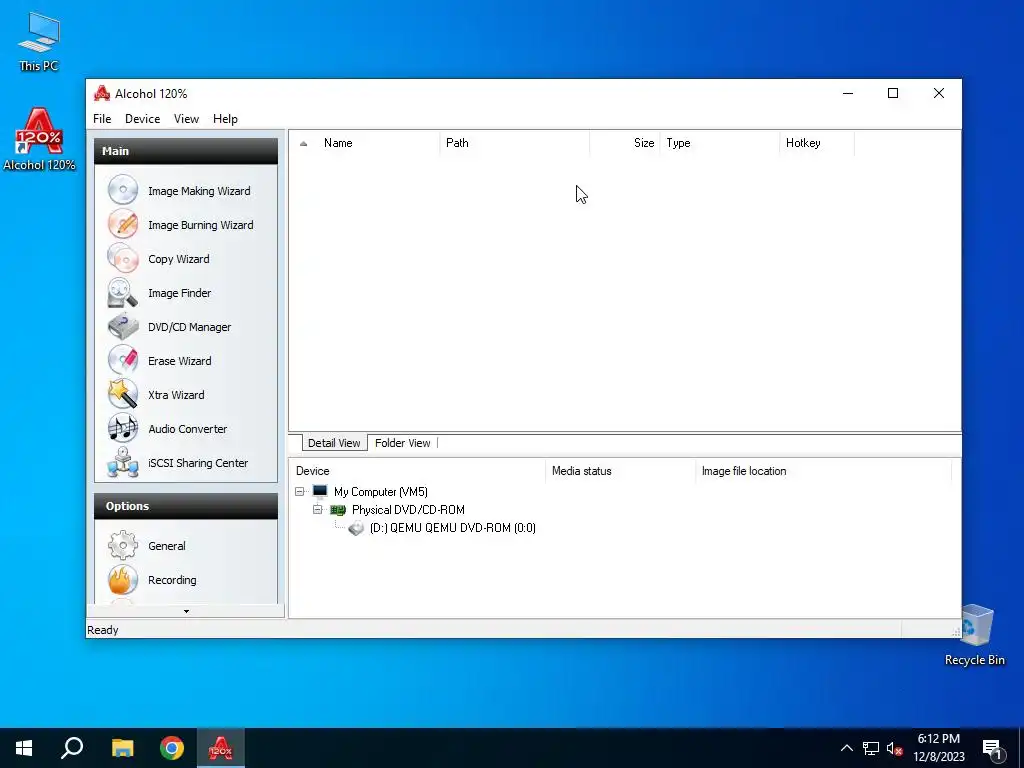The height and width of the screenshot is (768, 1024).
Task: Open the Device menu
Action: pos(142,119)
